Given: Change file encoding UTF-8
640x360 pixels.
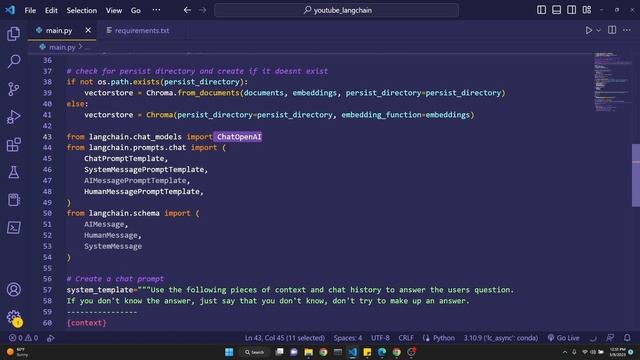Looking at the screenshot, I should click(x=380, y=338).
